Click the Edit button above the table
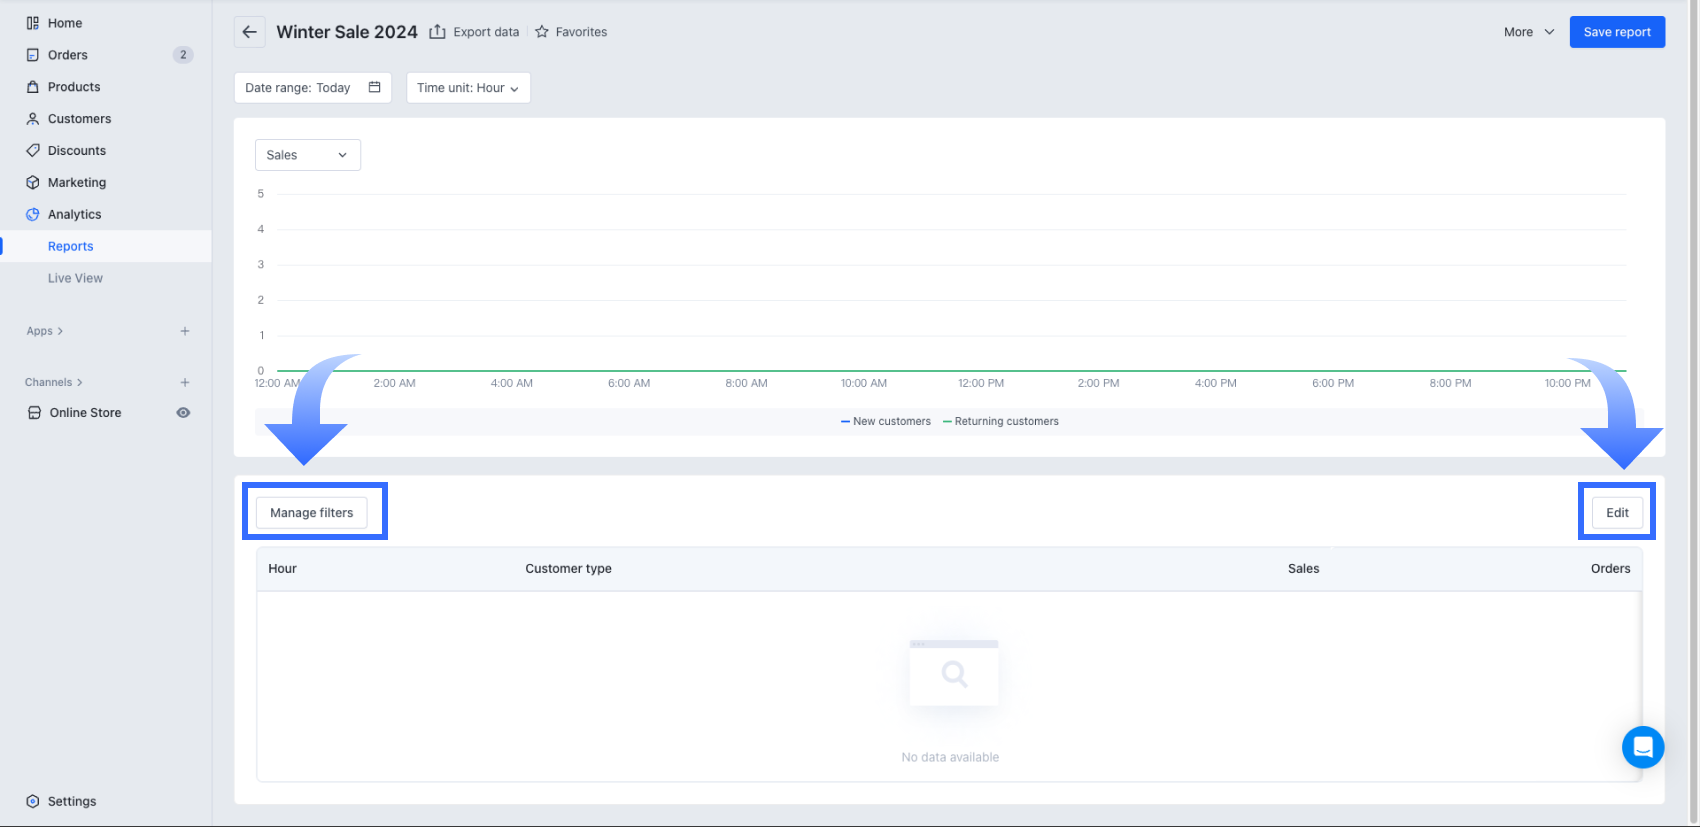This screenshot has width=1700, height=827. [1617, 513]
